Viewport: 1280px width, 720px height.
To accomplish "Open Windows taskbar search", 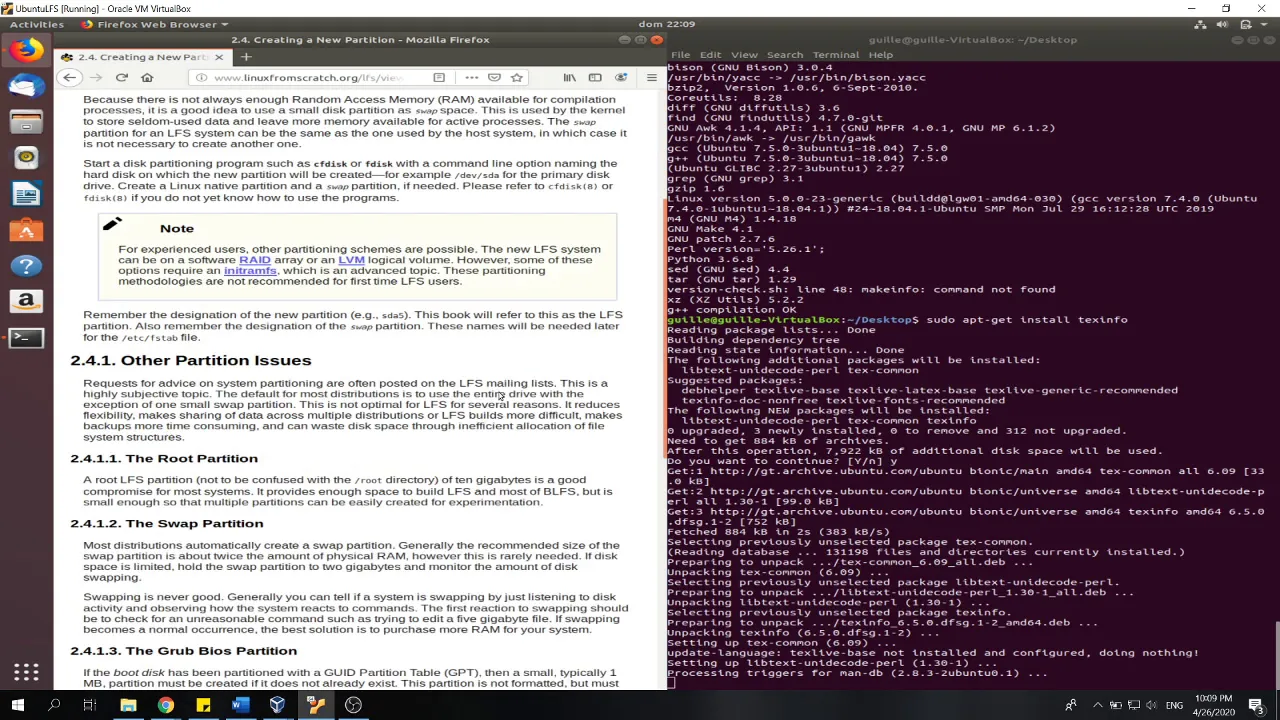I will coord(54,705).
